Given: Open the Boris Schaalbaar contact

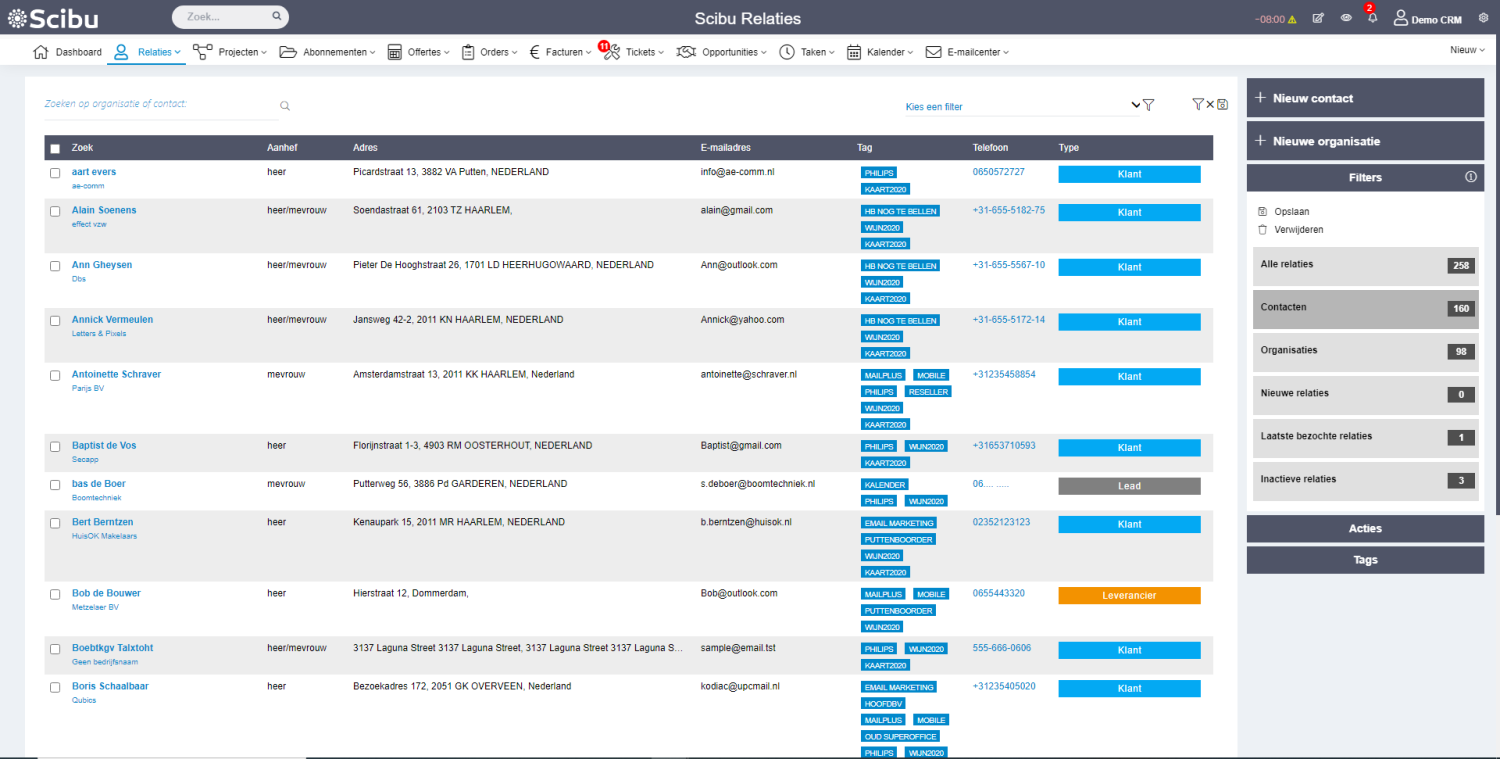Looking at the screenshot, I should tap(110, 686).
